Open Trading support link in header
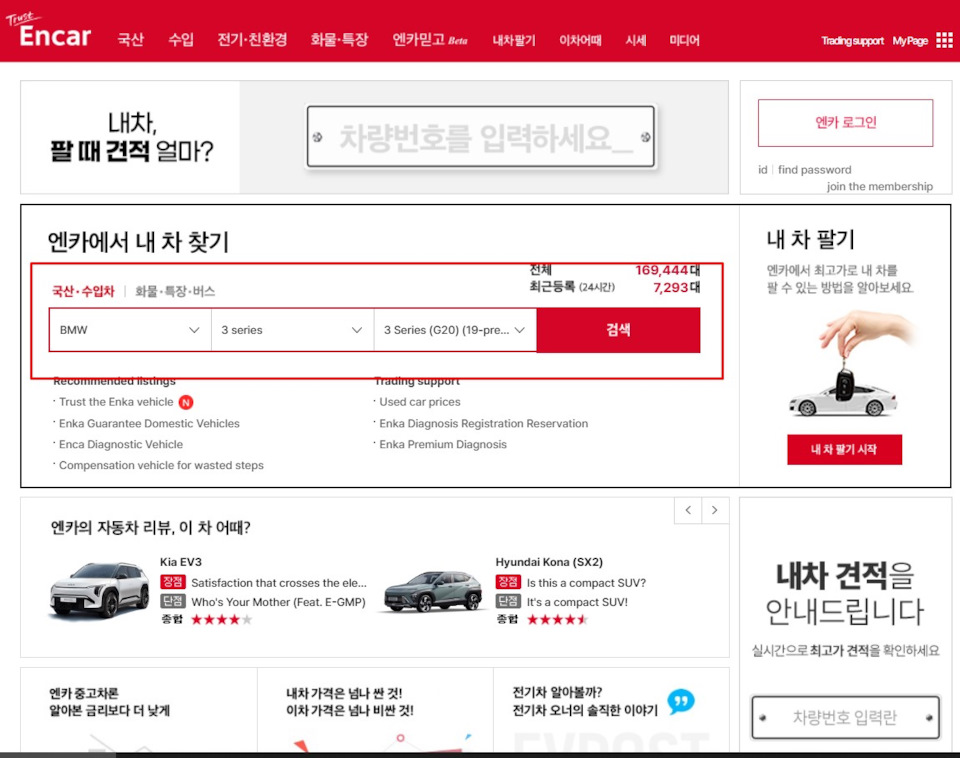The width and height of the screenshot is (960, 758). (x=852, y=41)
